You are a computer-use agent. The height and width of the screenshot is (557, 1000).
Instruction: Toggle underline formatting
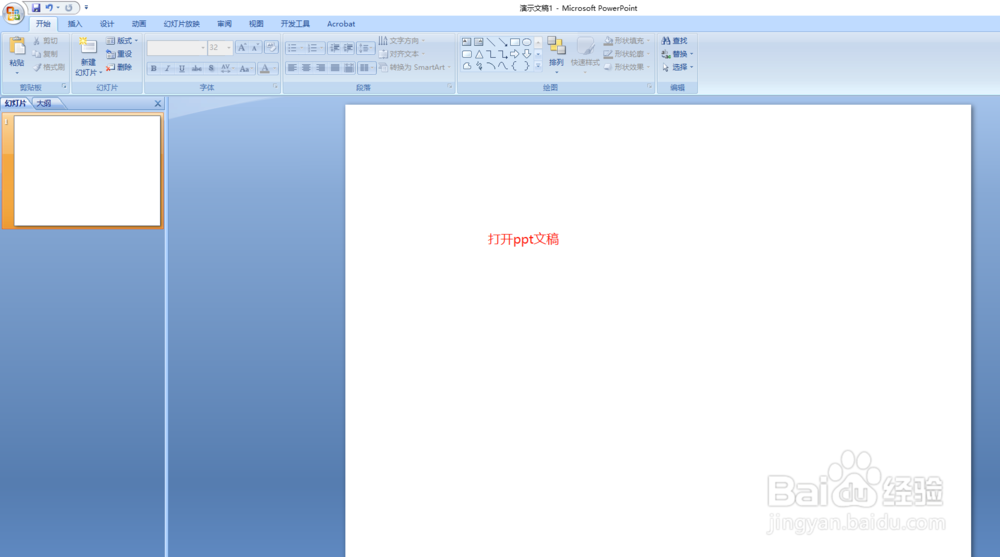coord(182,68)
